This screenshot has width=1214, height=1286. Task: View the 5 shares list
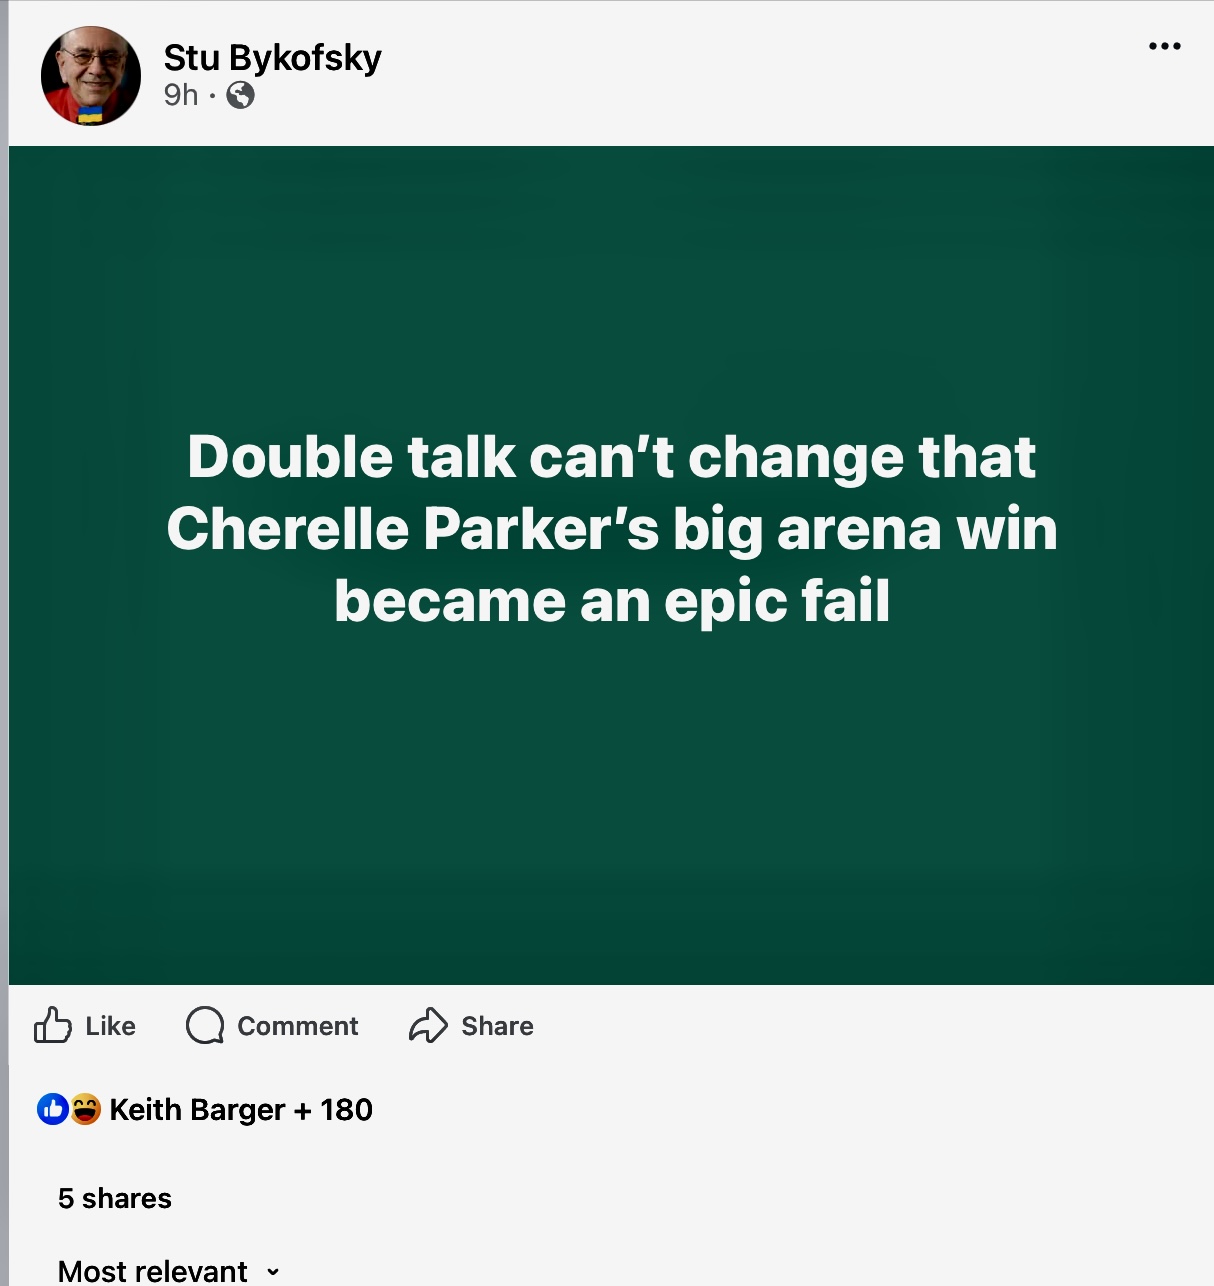pos(115,1198)
